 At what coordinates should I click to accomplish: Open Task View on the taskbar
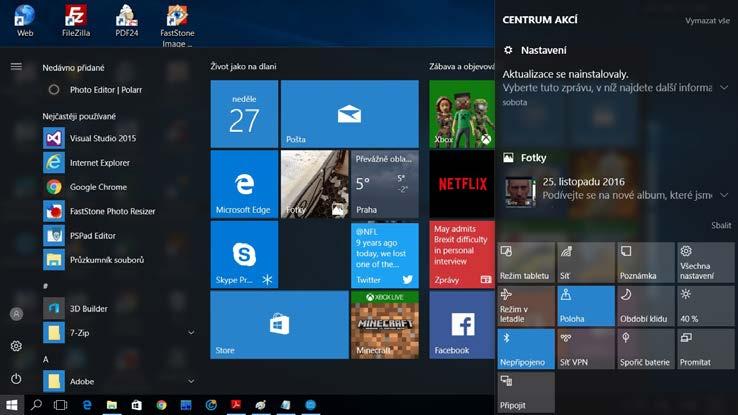61,405
